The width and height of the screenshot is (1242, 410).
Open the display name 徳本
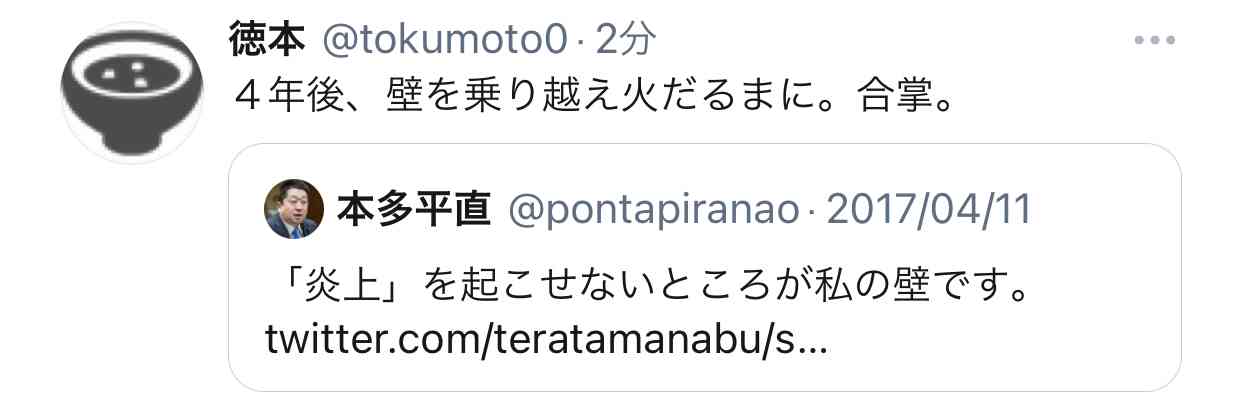tap(267, 40)
